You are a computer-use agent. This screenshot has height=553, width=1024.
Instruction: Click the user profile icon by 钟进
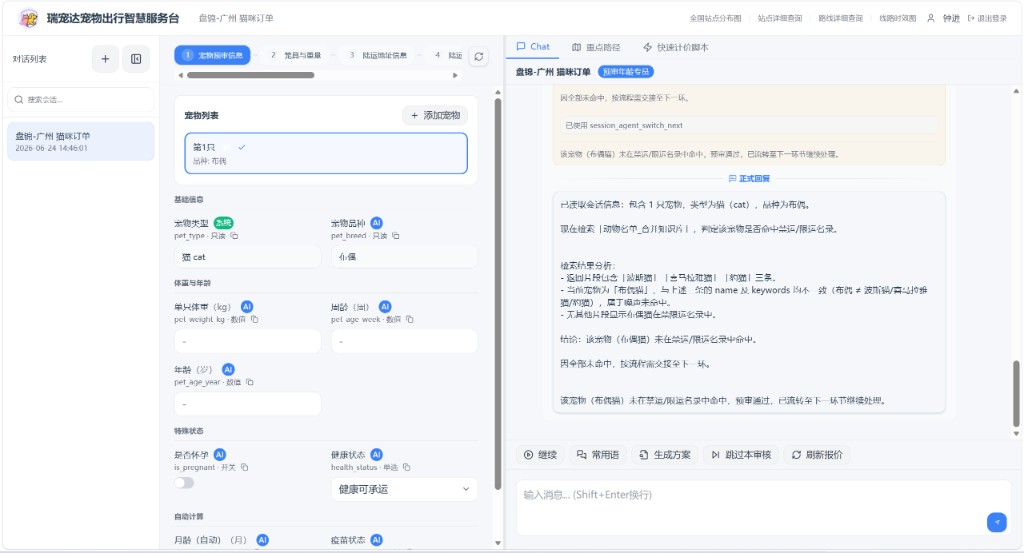(x=931, y=18)
